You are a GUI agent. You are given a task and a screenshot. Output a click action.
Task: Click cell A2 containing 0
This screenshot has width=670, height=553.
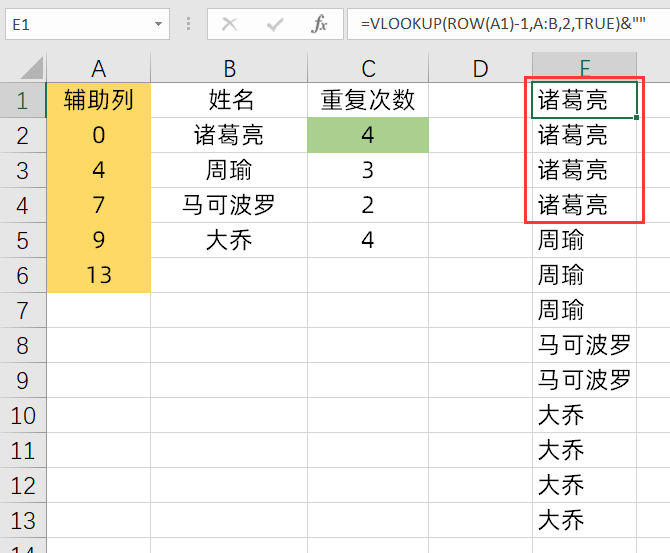pos(99,135)
